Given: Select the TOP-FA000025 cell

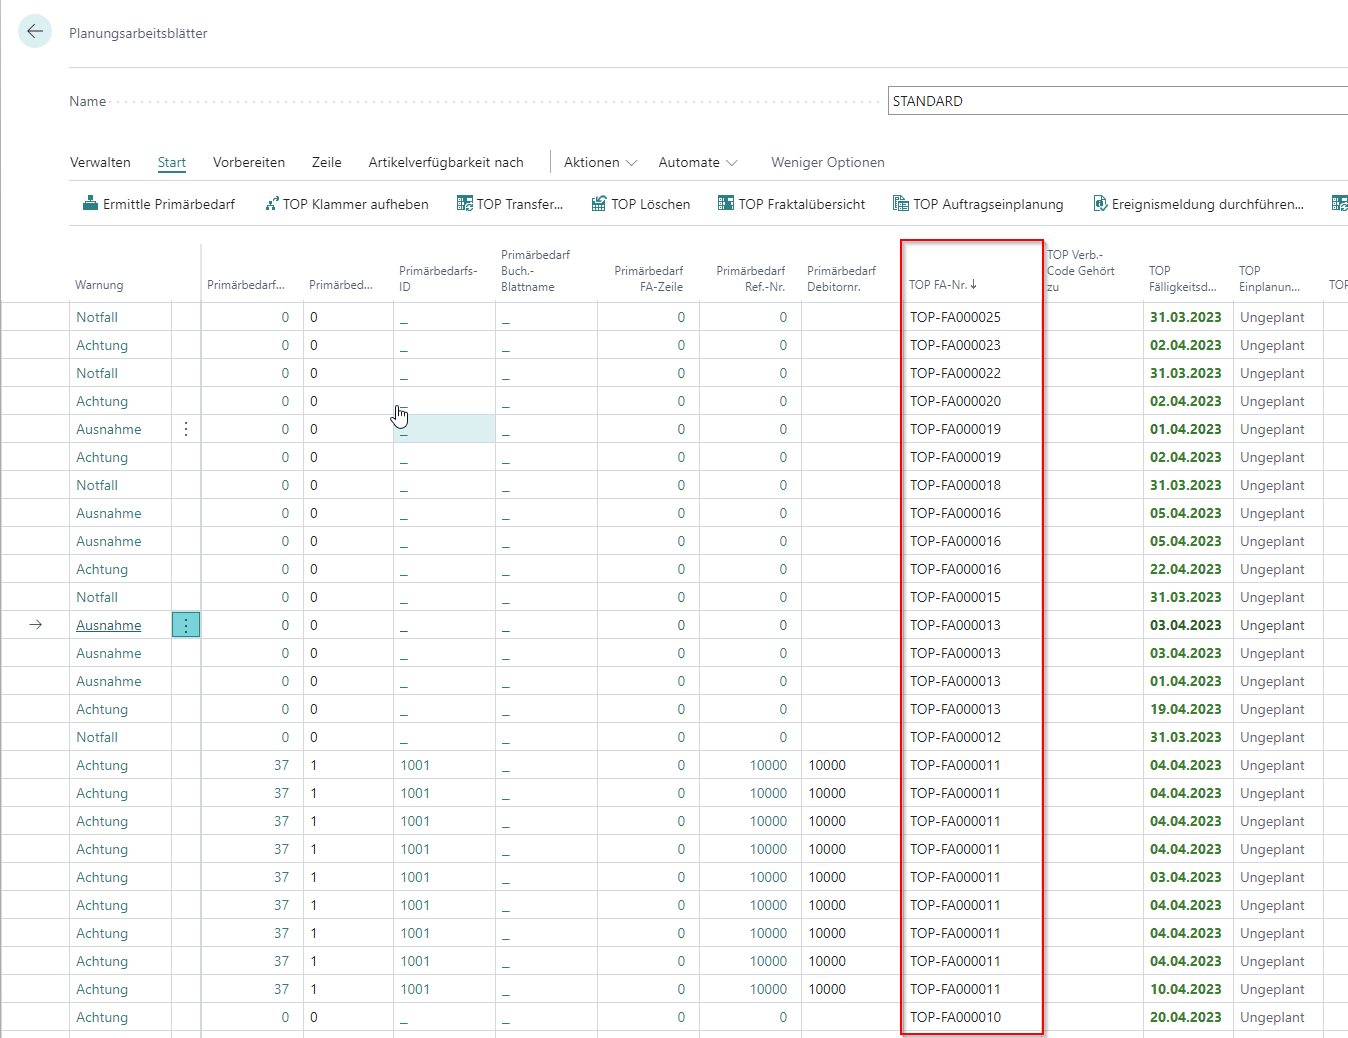Looking at the screenshot, I should tap(955, 317).
